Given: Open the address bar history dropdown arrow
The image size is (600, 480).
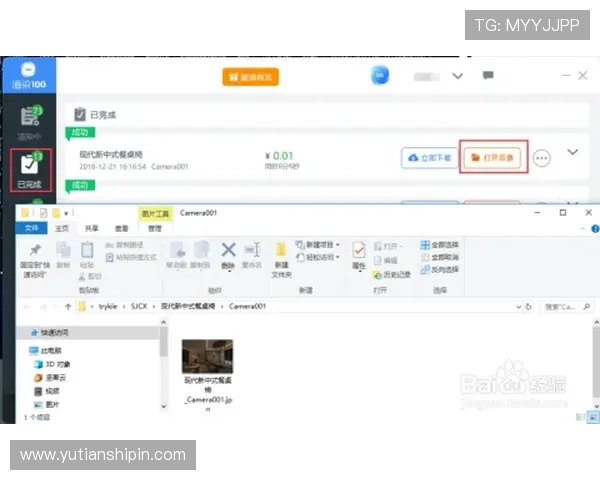Looking at the screenshot, I should pos(518,307).
